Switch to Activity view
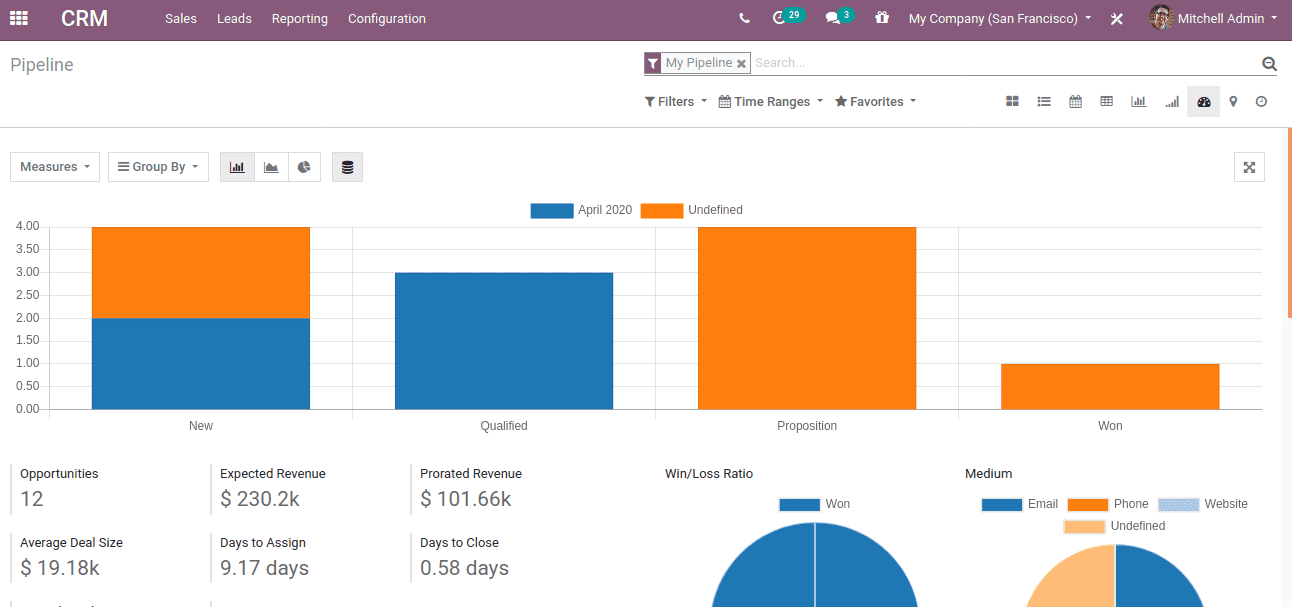The height and width of the screenshot is (607, 1292). click(x=1261, y=101)
